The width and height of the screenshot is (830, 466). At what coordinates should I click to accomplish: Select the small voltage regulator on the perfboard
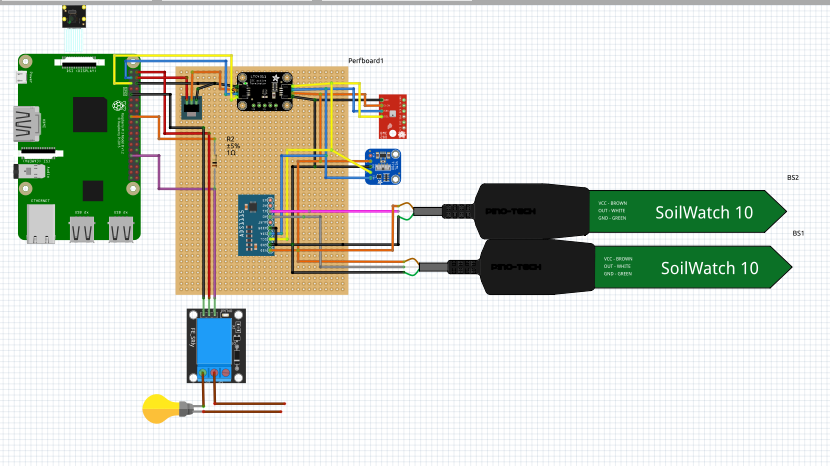click(192, 107)
